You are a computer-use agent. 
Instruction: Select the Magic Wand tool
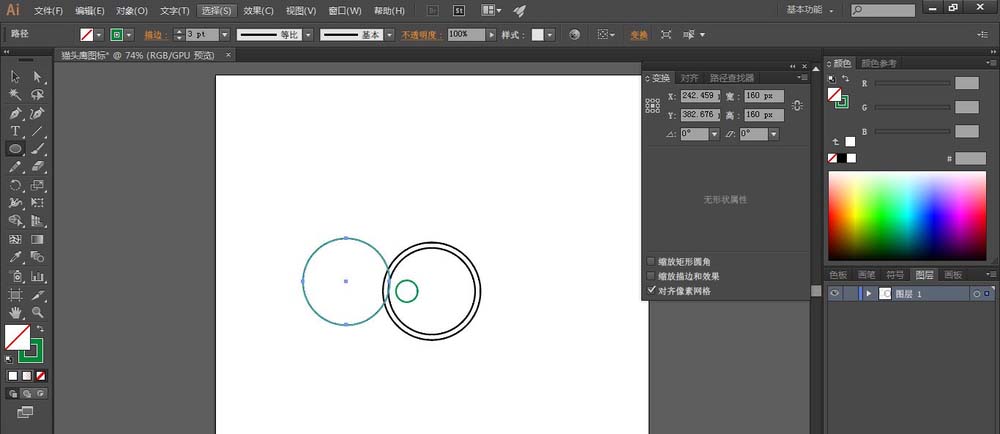pos(15,95)
